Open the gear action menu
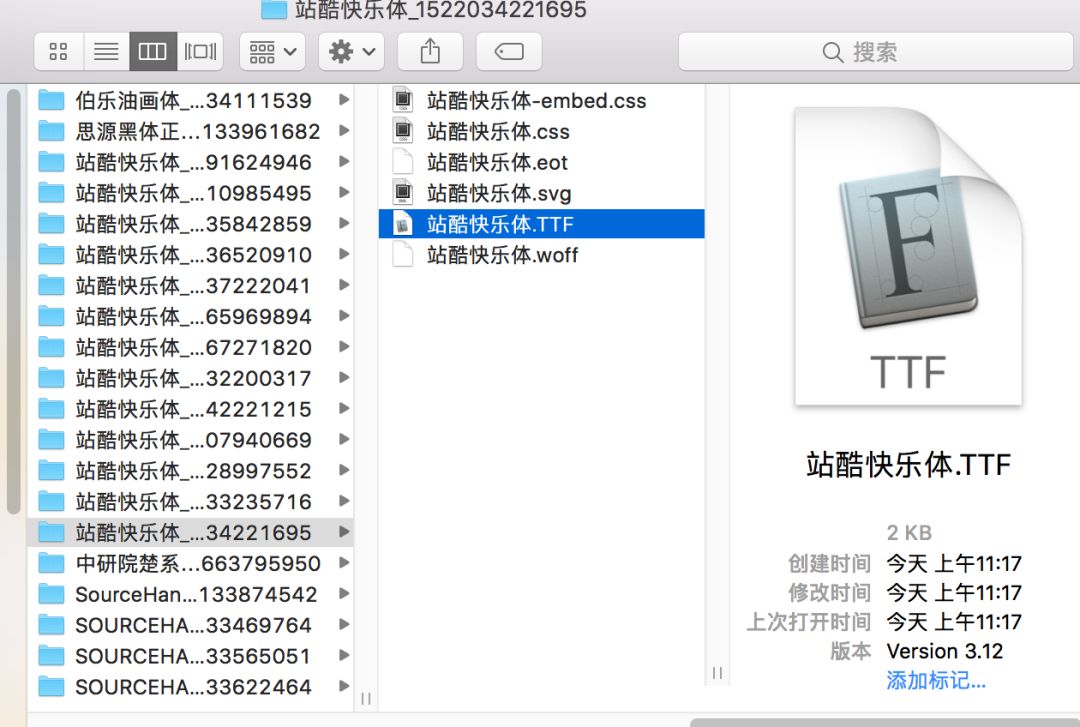 coord(351,52)
